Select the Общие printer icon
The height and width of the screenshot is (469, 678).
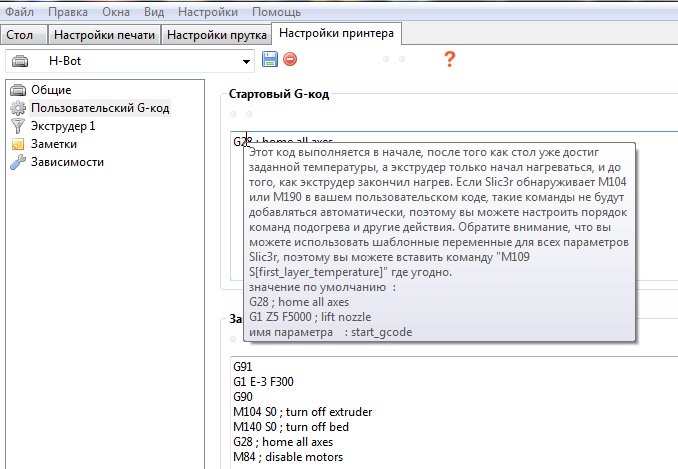coord(18,90)
